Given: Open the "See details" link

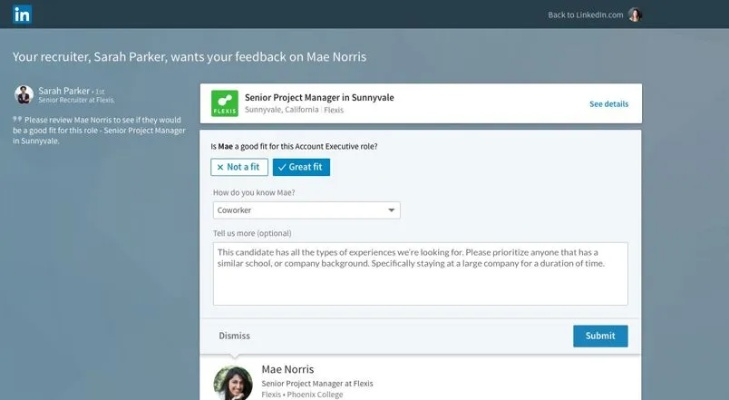Looking at the screenshot, I should pyautogui.click(x=608, y=104).
